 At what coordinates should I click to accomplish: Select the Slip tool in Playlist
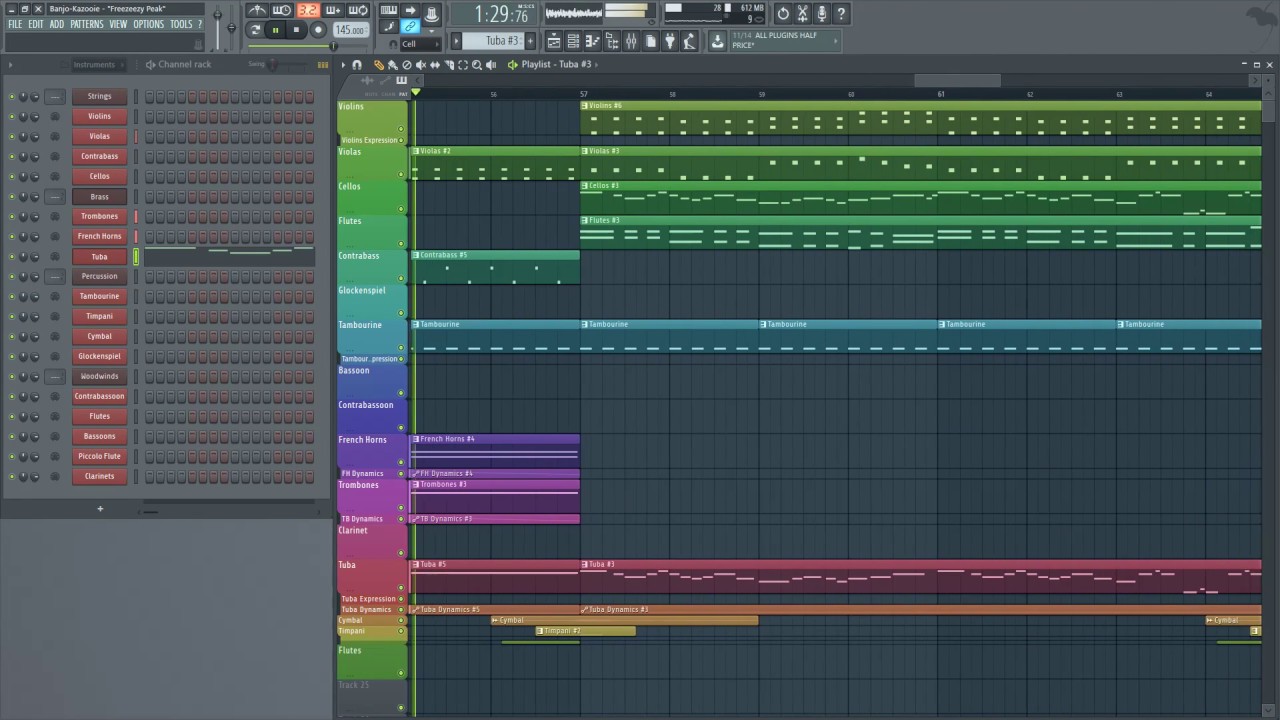tap(434, 65)
